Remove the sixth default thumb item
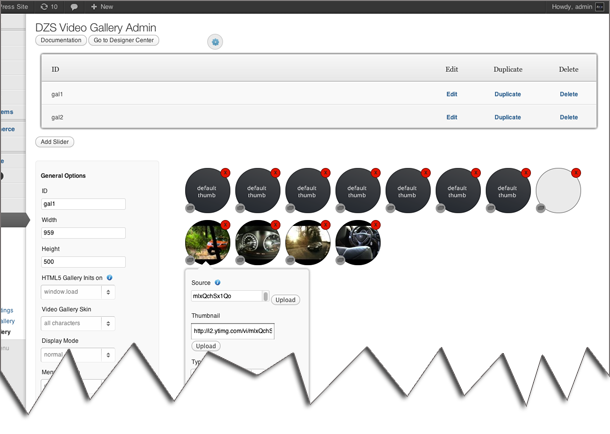 pyautogui.click(x=475, y=173)
